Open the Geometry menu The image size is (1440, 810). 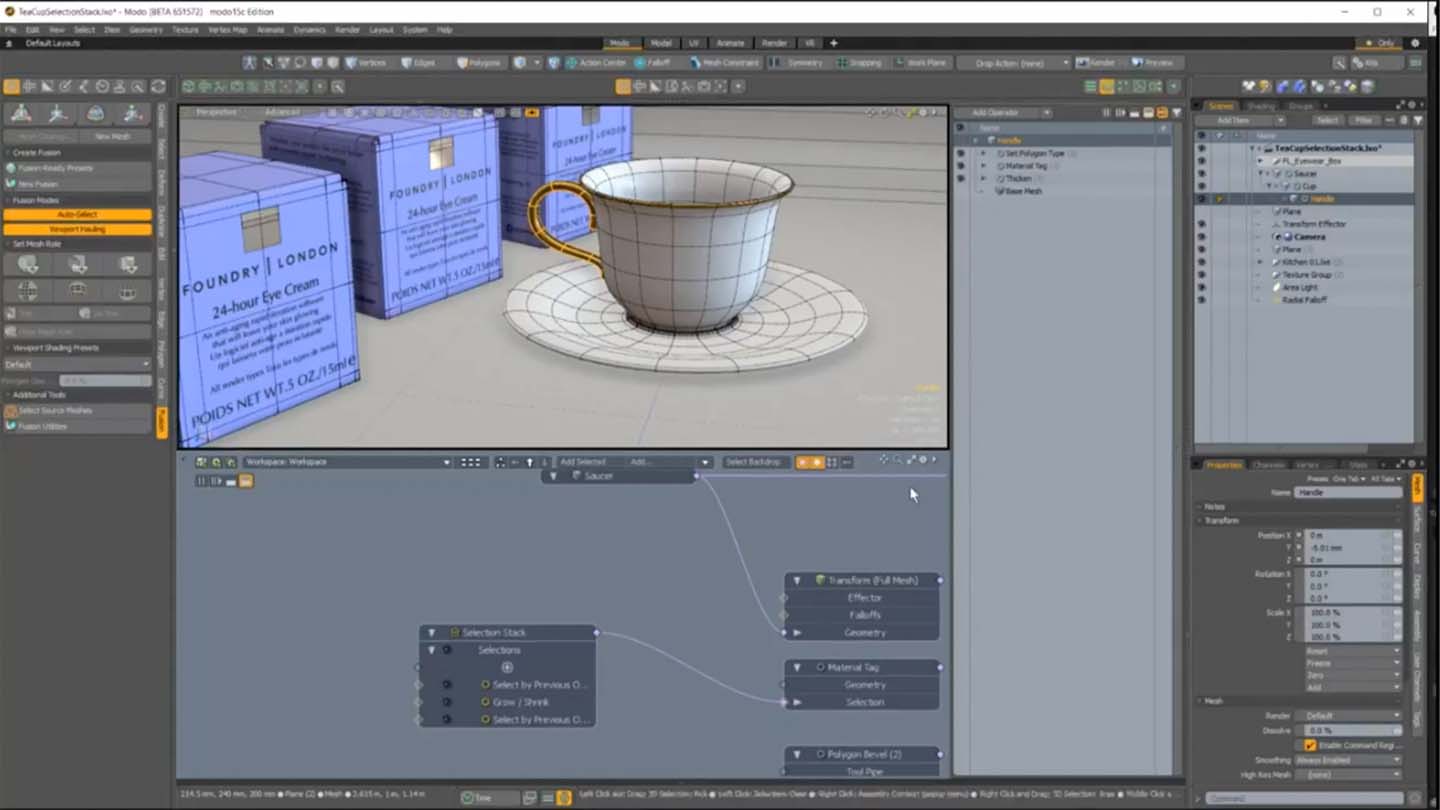(x=145, y=30)
